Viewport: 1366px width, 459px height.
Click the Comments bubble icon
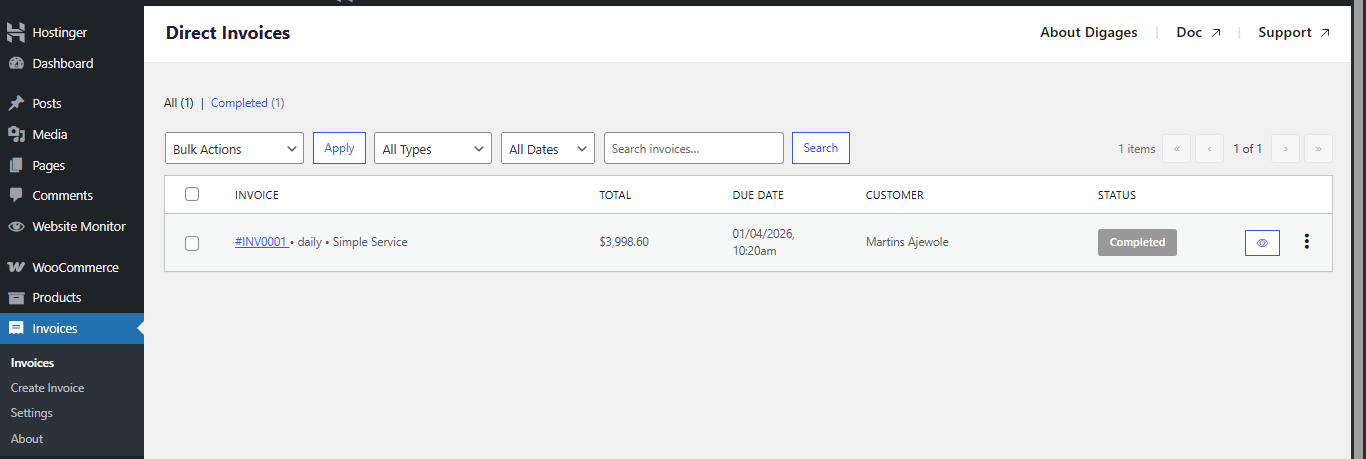pos(16,195)
